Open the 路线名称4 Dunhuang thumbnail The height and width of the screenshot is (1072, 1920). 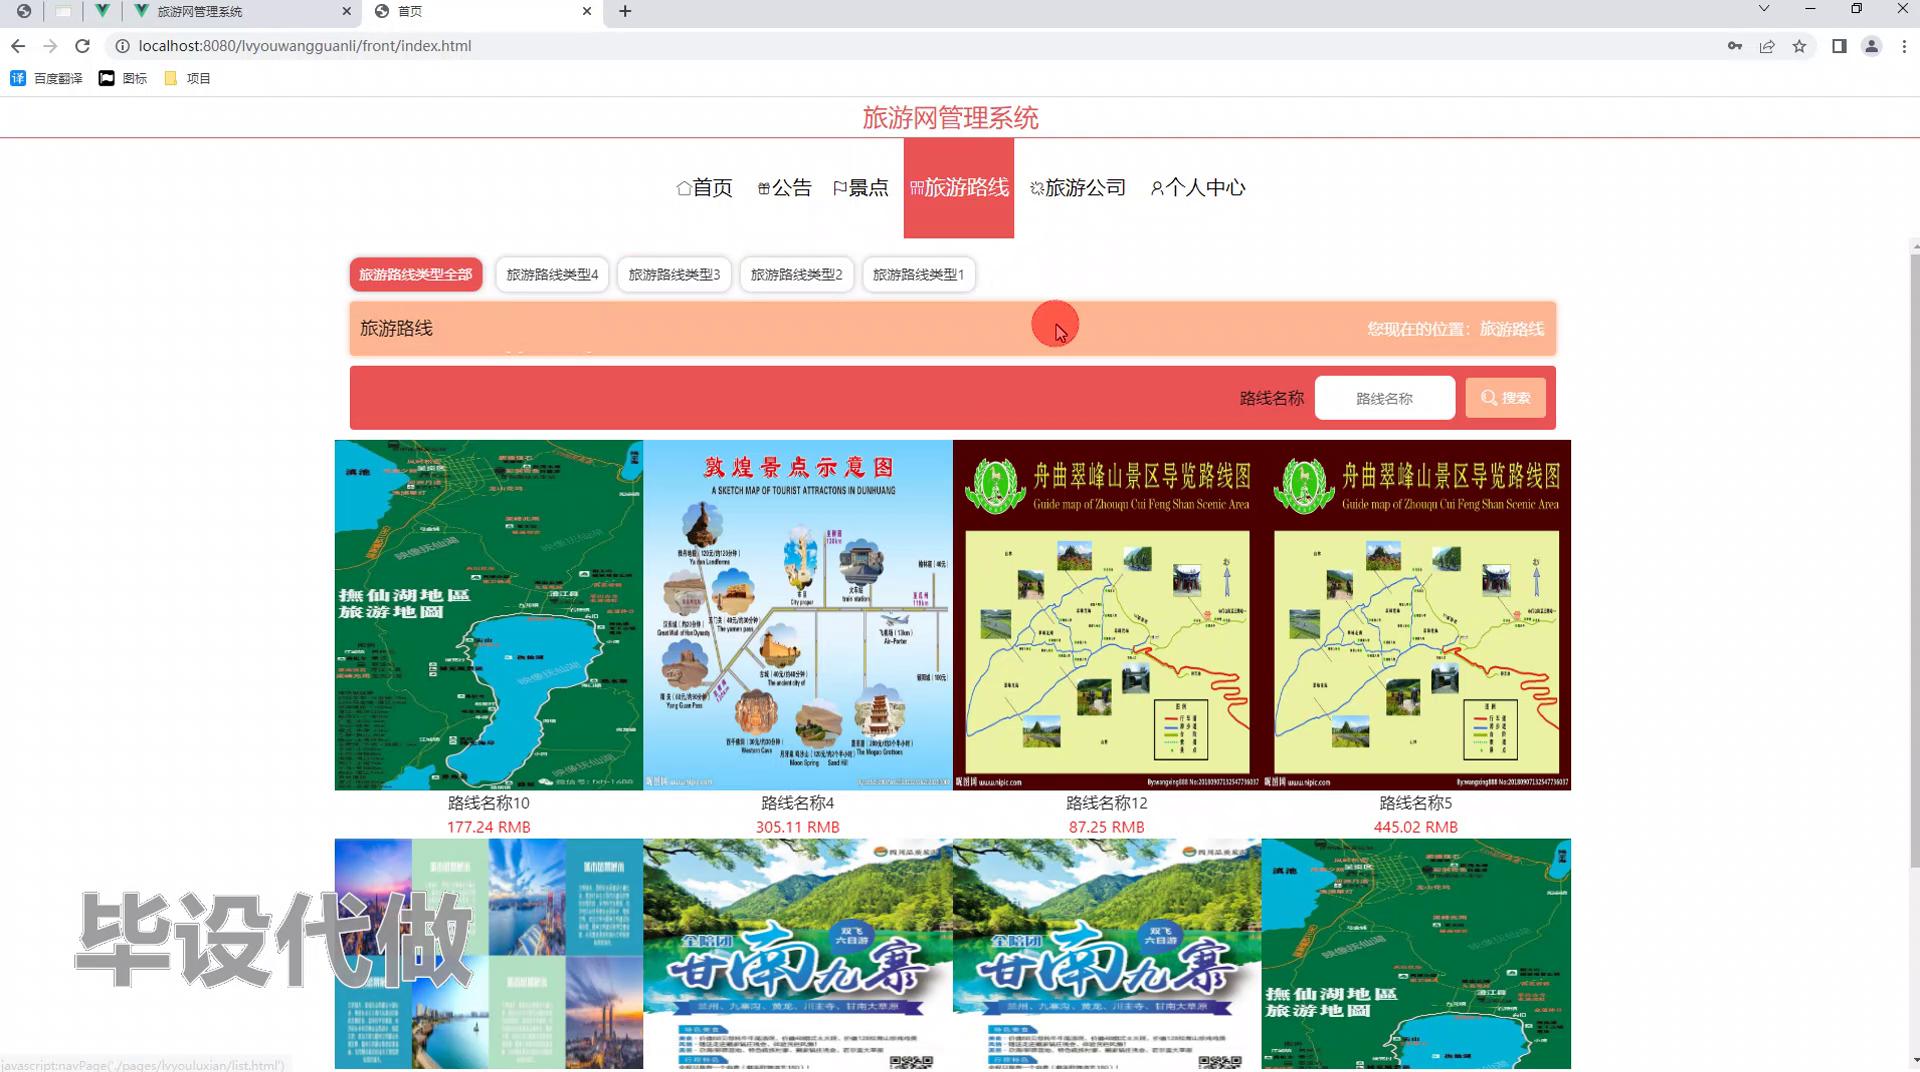point(798,615)
